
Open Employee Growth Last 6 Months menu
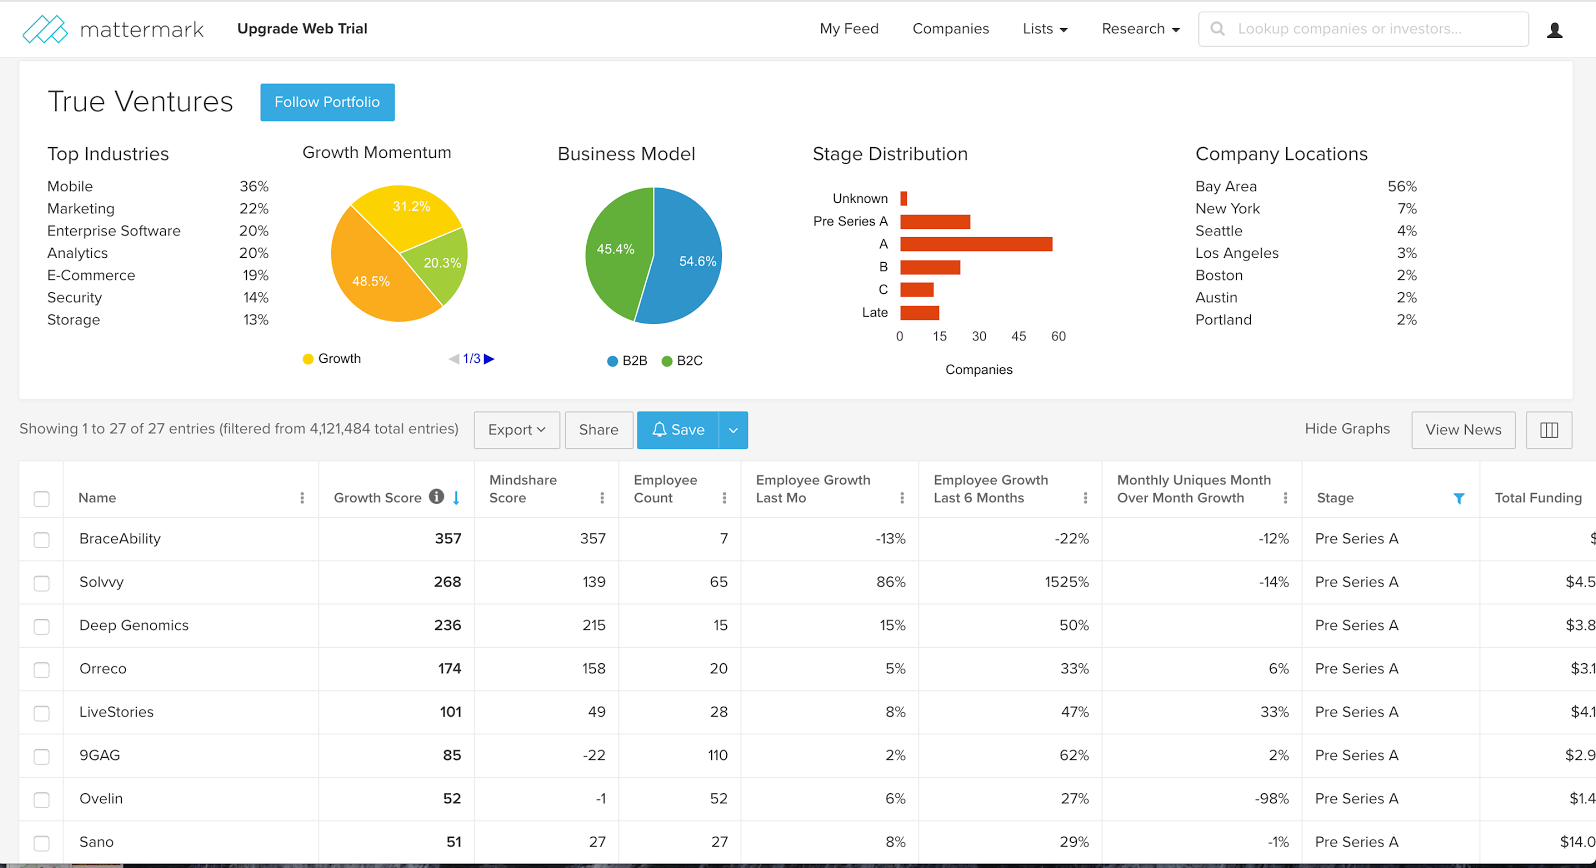[x=1085, y=498]
